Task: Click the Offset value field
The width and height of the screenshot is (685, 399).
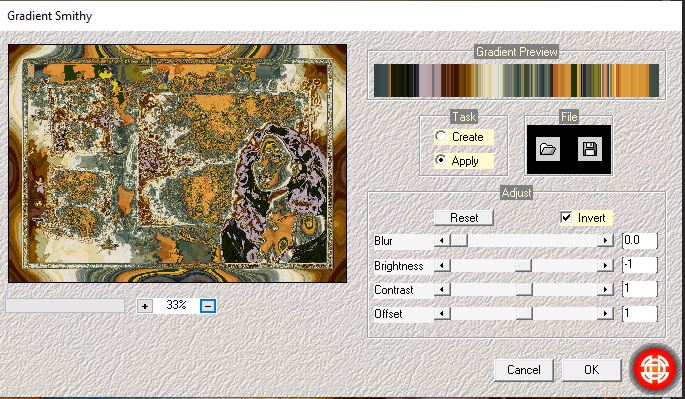Action: (x=640, y=313)
